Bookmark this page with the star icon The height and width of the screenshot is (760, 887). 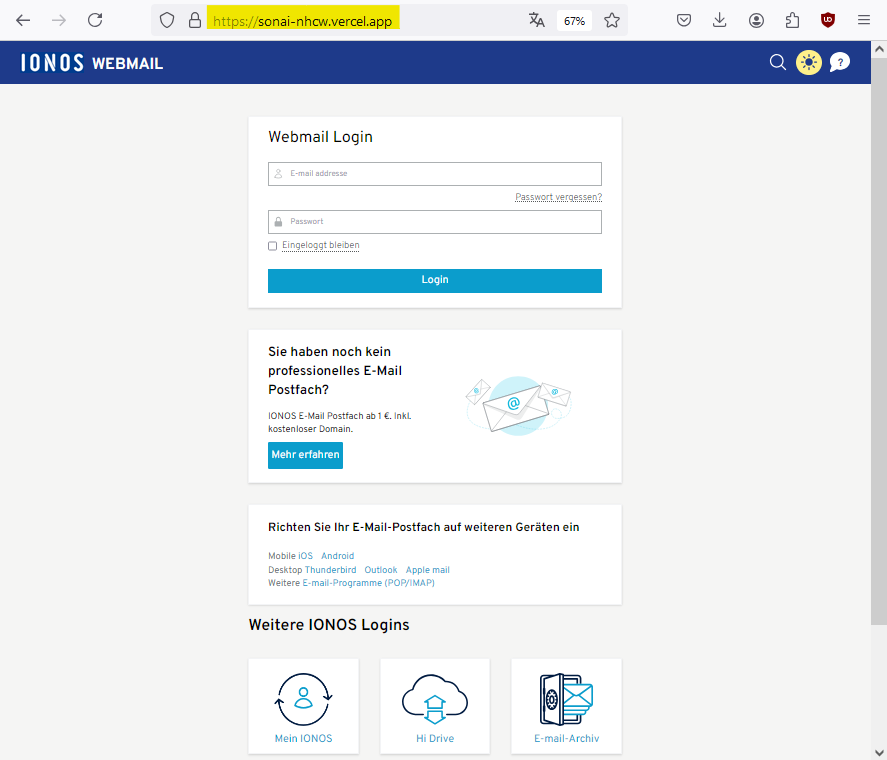pos(612,20)
